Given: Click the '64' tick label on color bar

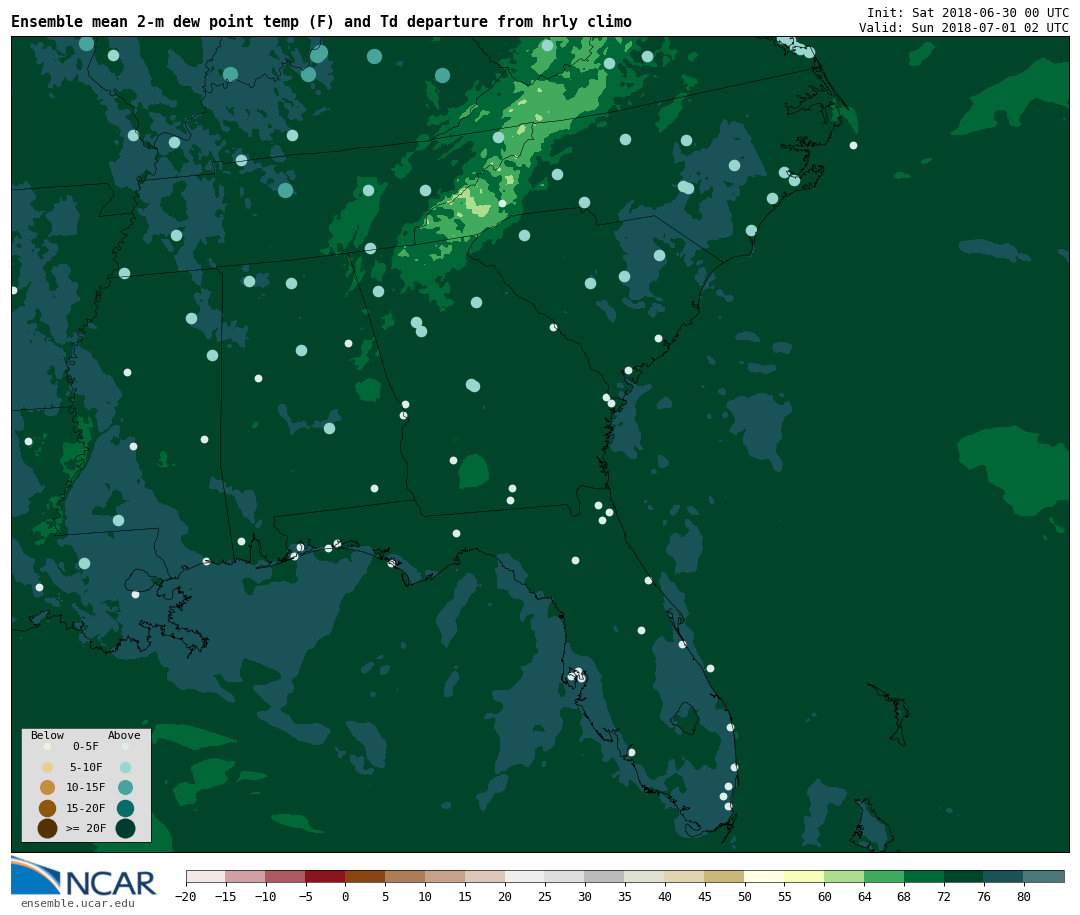Looking at the screenshot, I should point(864,896).
